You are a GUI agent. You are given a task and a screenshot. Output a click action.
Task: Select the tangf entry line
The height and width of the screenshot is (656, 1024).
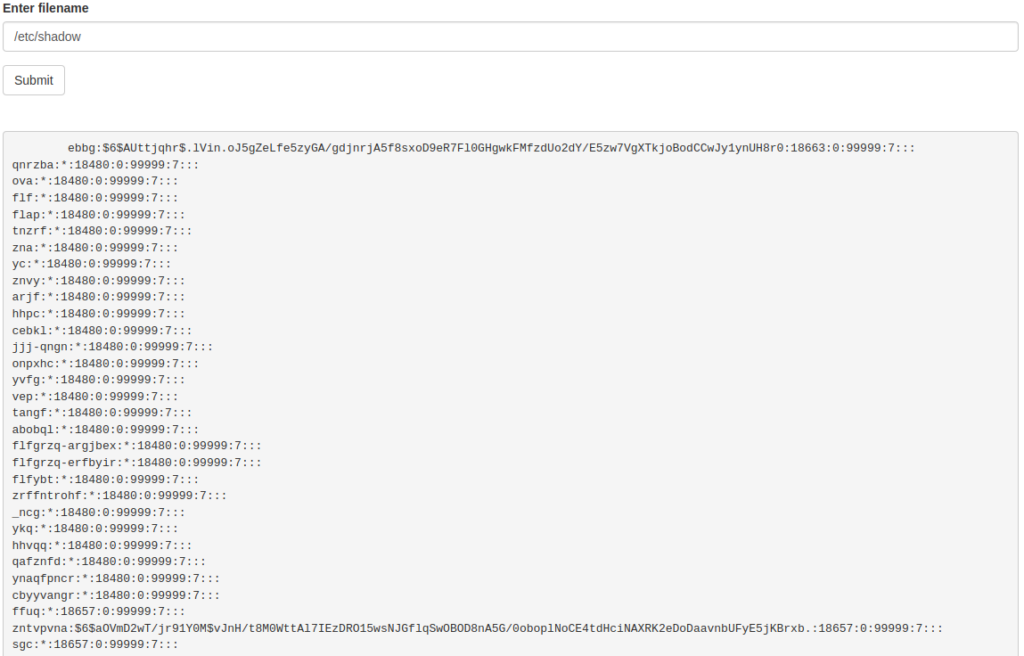coord(102,413)
